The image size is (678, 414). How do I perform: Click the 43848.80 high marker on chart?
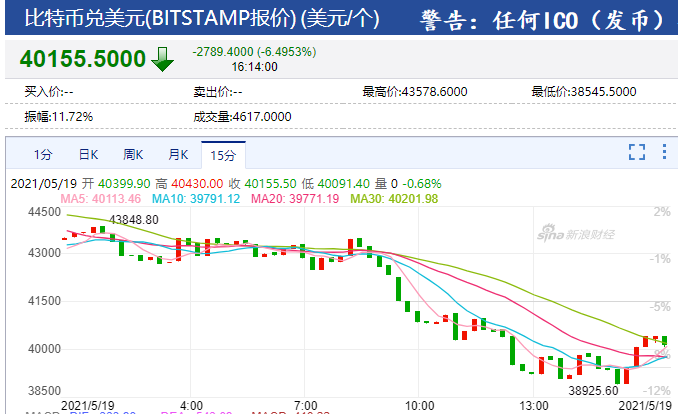pyautogui.click(x=134, y=219)
